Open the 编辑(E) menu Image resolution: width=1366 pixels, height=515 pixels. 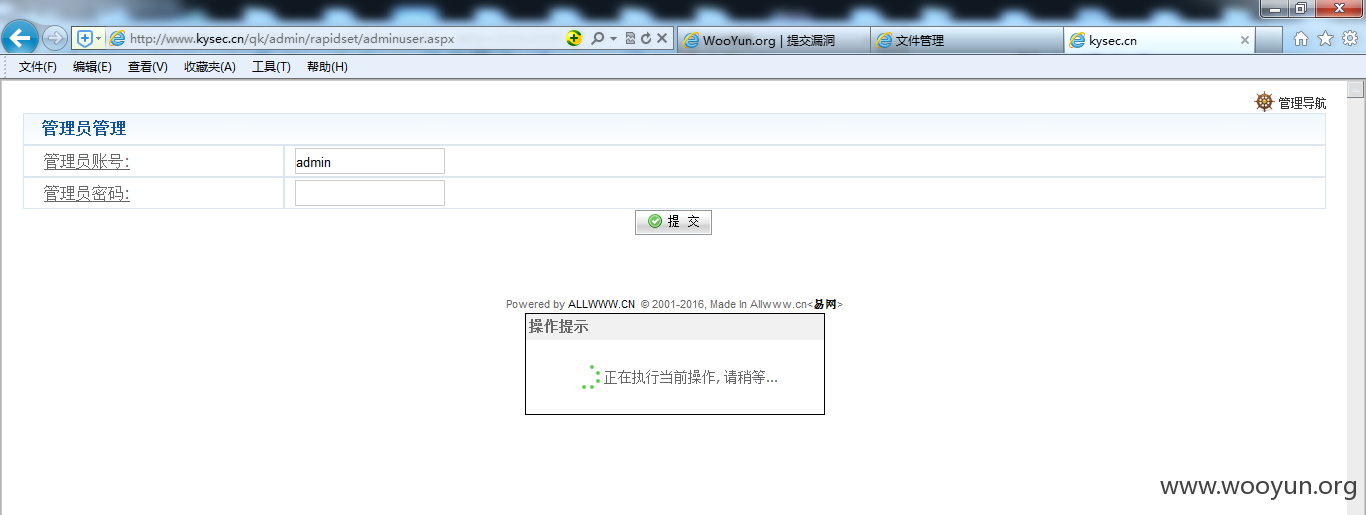[92, 67]
